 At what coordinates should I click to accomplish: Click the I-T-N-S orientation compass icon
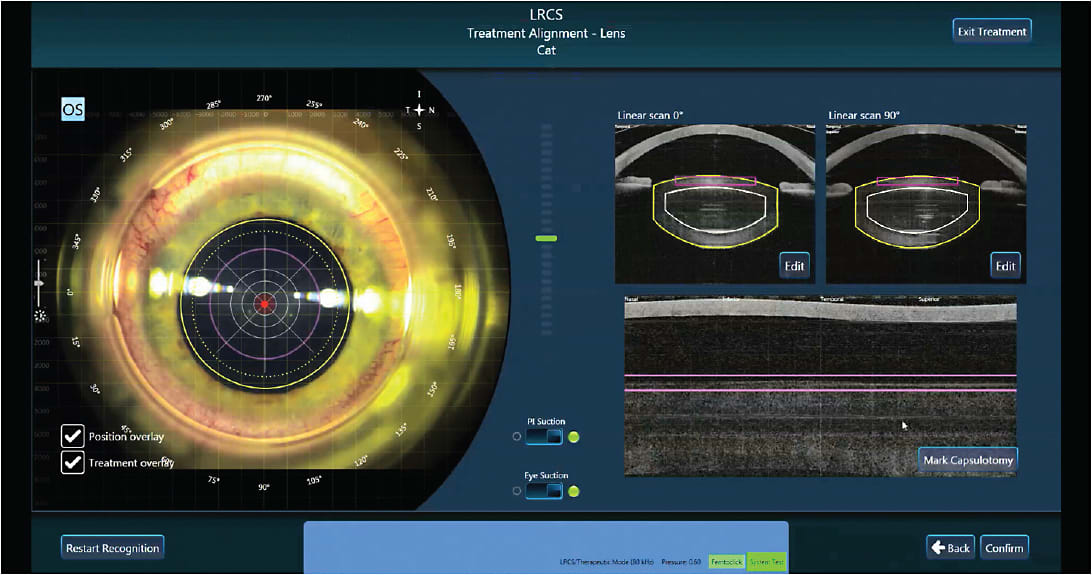coord(419,110)
